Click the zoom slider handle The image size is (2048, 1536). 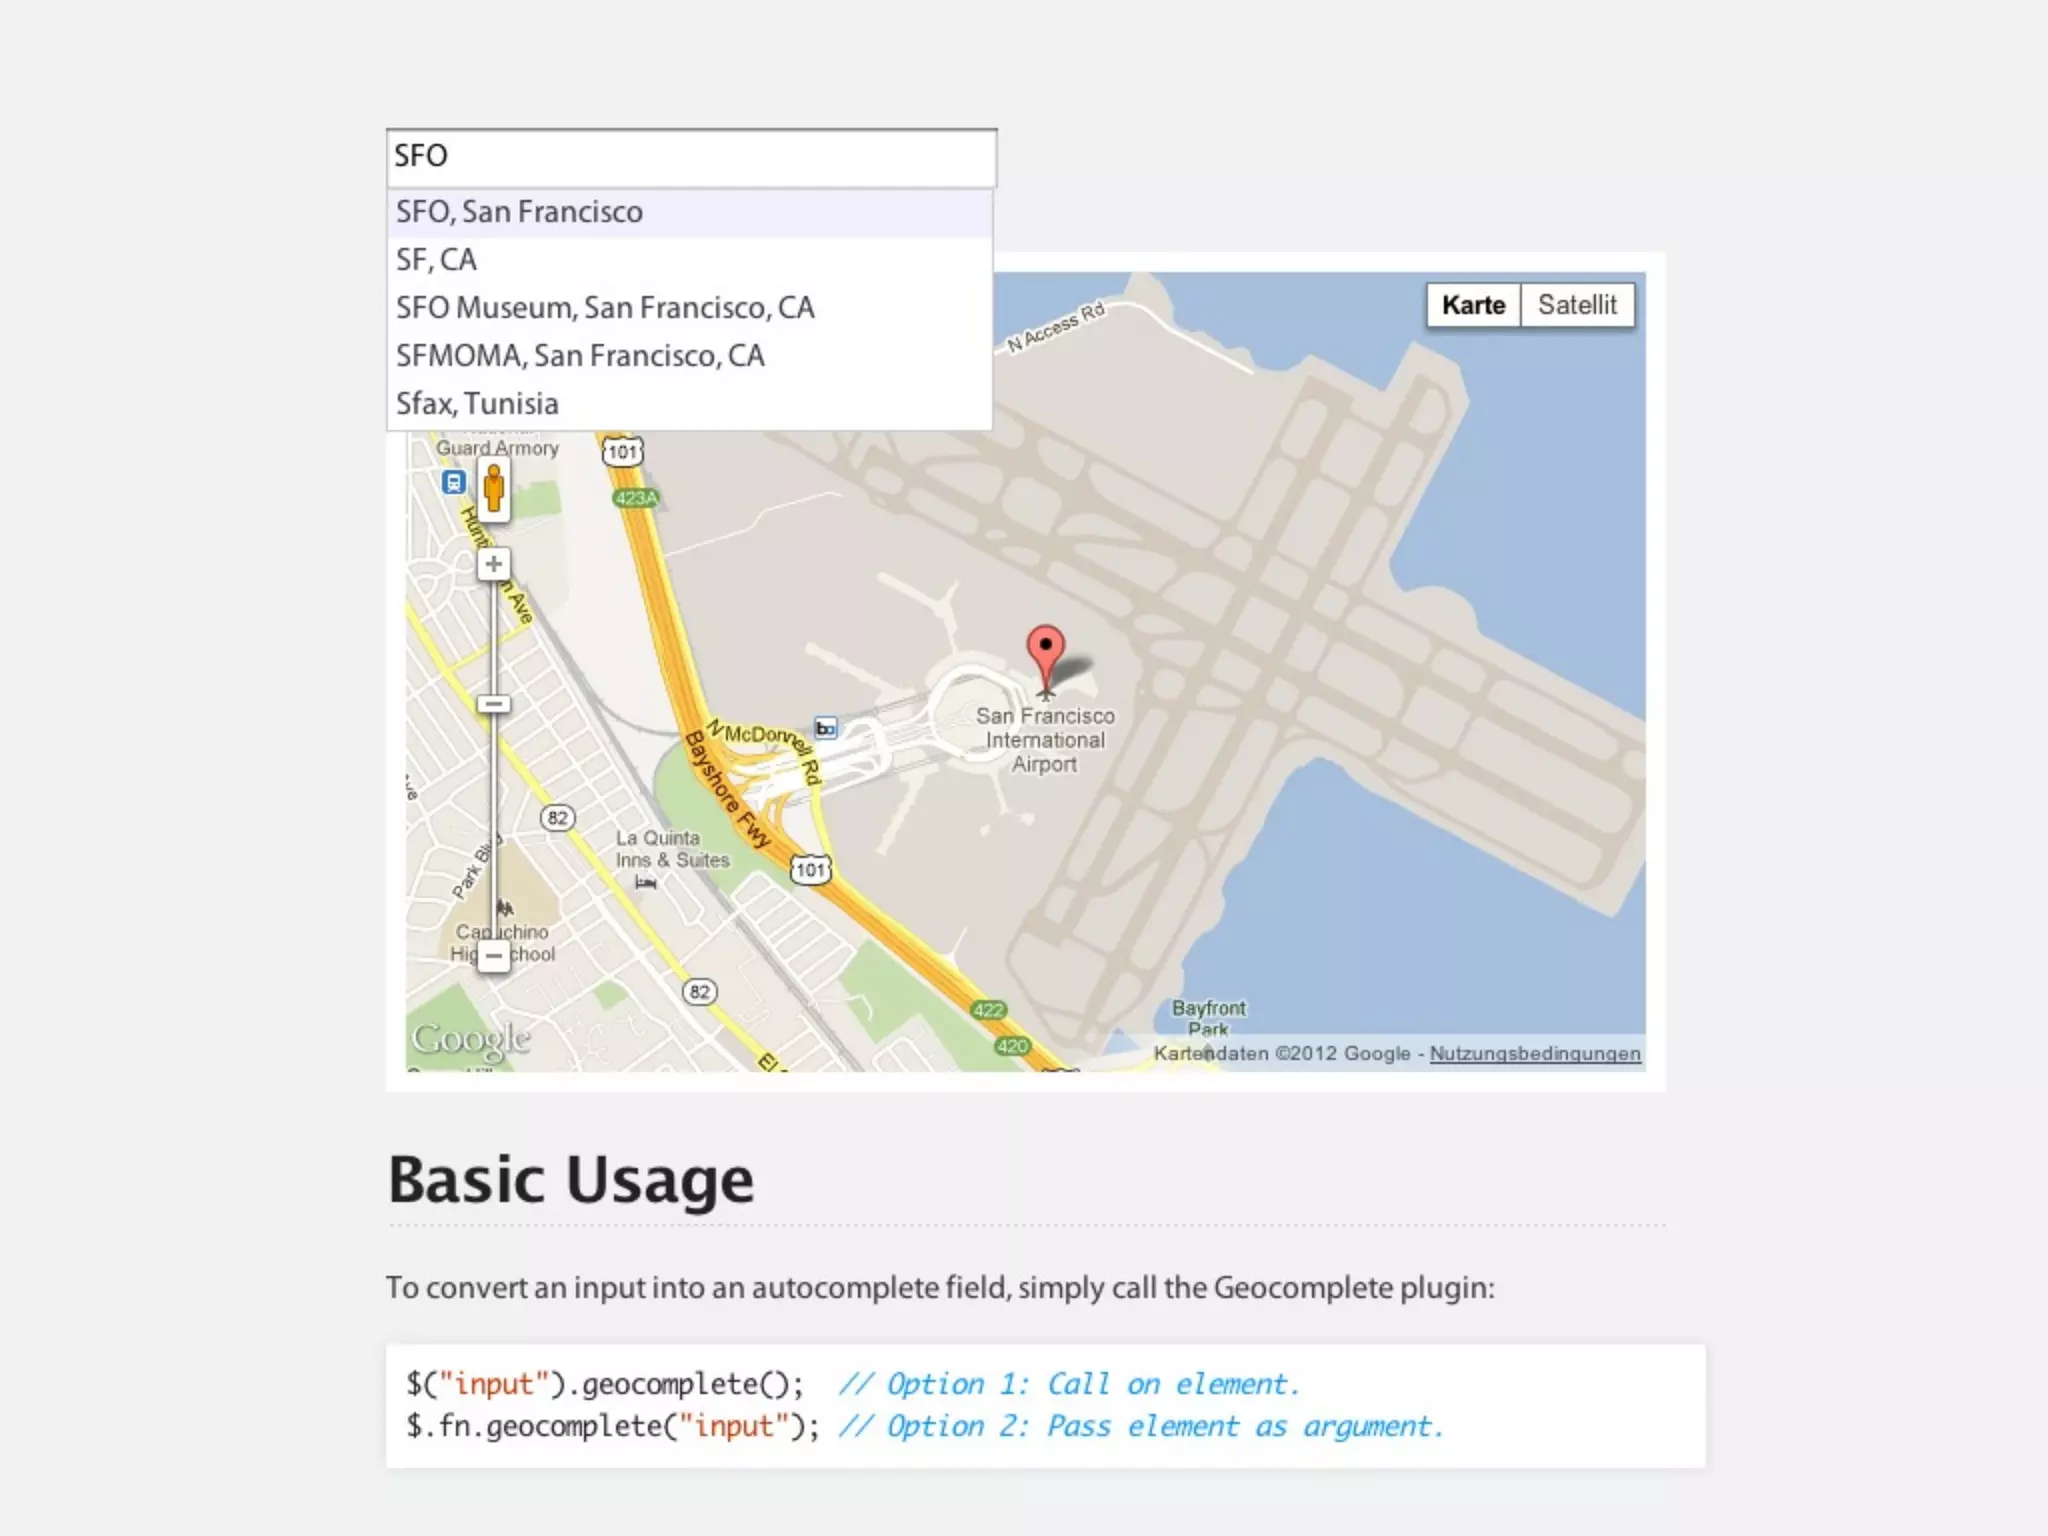(493, 704)
